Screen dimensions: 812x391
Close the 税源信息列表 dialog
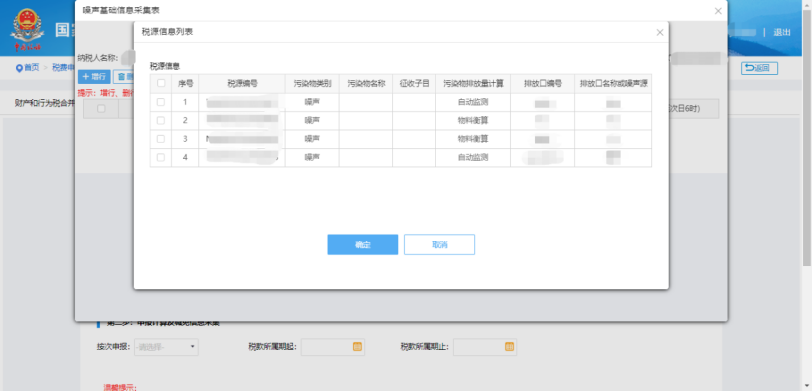[659, 33]
